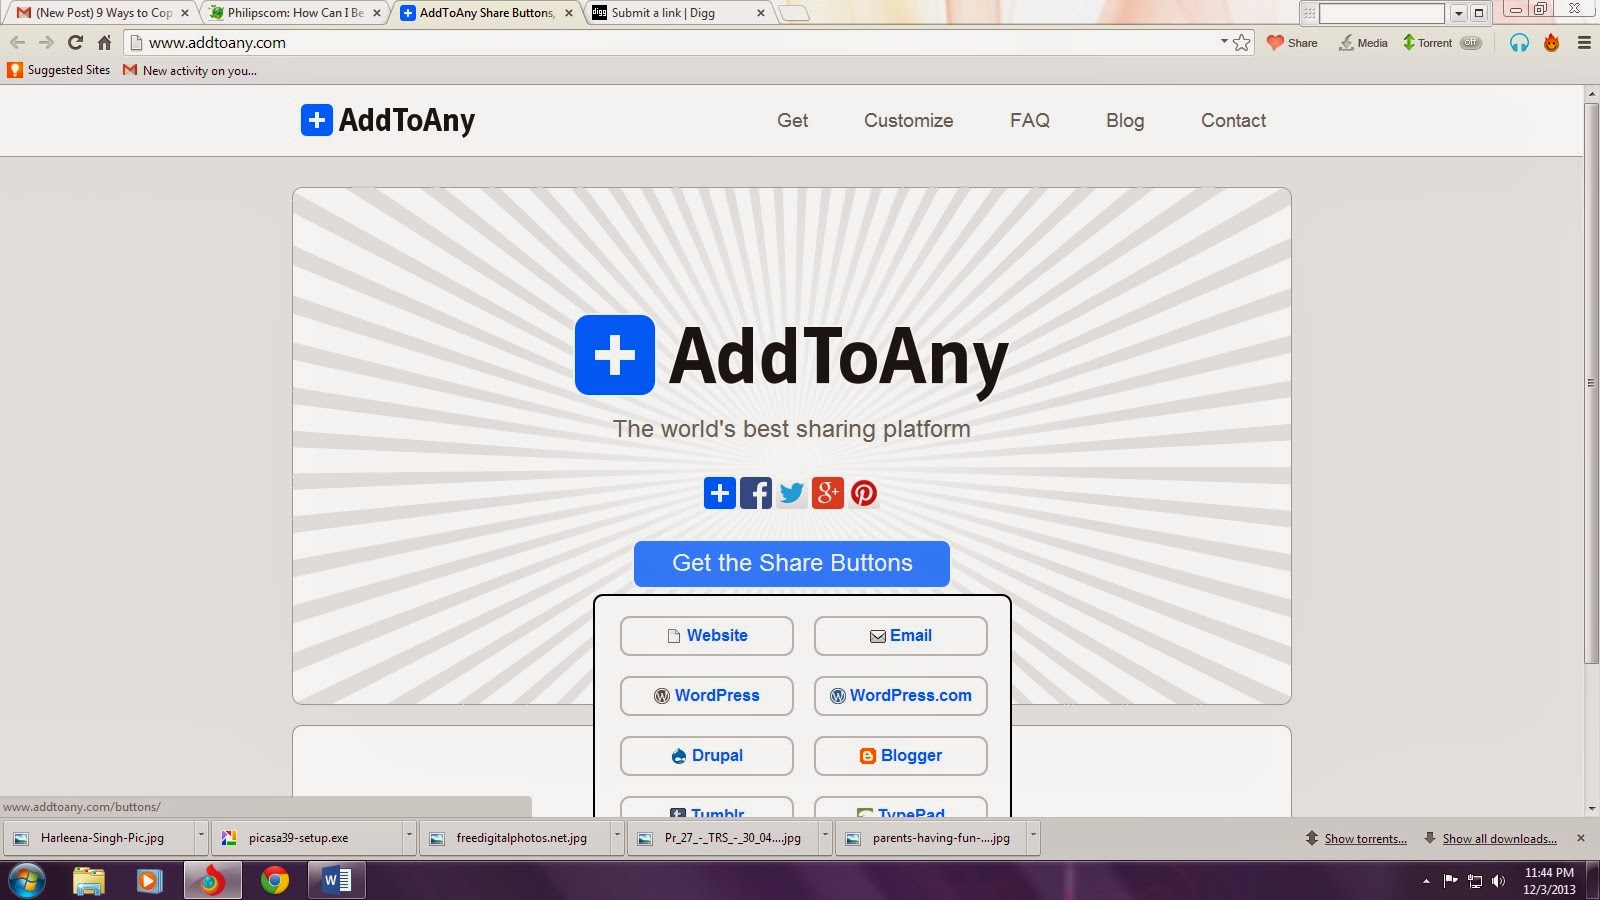Bookmark this page with the star icon
Viewport: 1600px width, 900px height.
click(x=1241, y=42)
